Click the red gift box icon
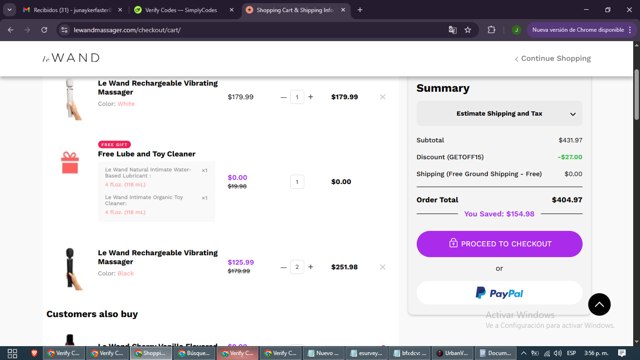The width and height of the screenshot is (640, 360). click(70, 162)
